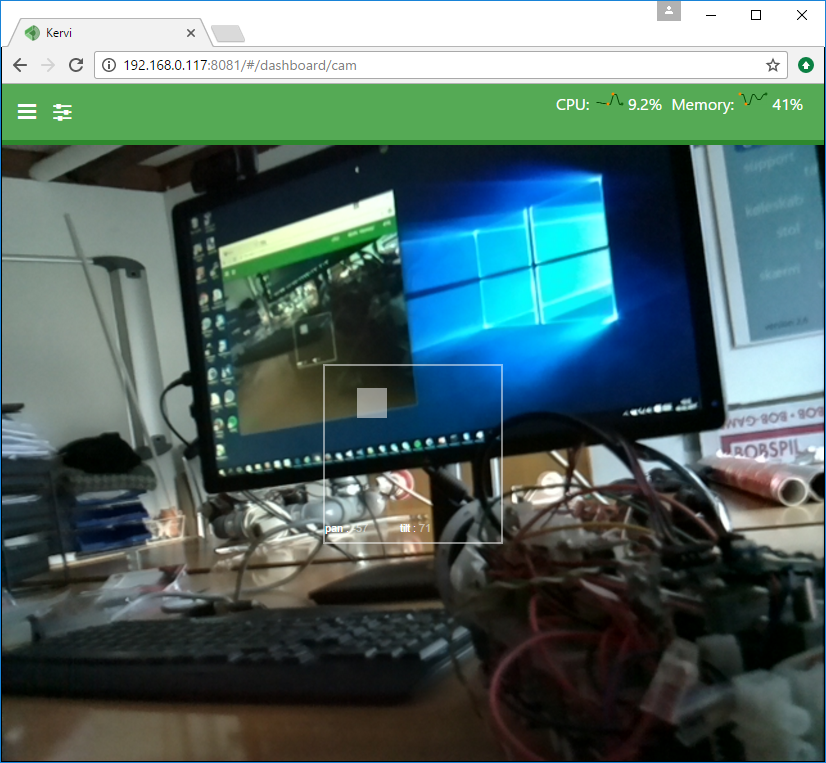Screen dimensions: 826x763
Task: Click the CPU 9.2% value
Action: (645, 105)
